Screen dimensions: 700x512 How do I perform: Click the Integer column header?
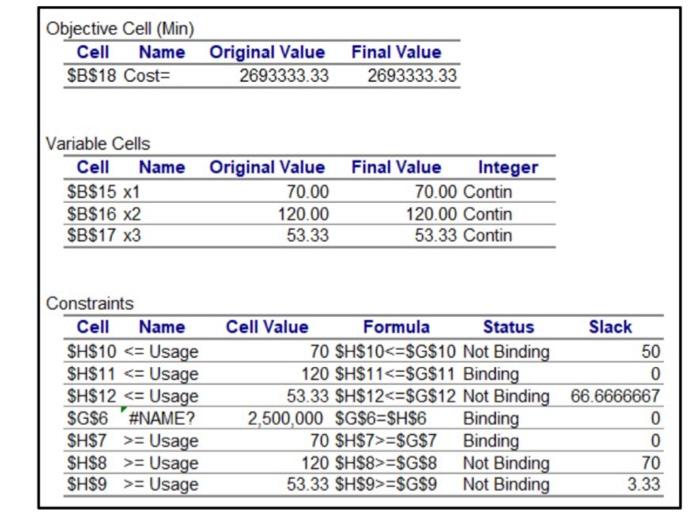coord(508,167)
